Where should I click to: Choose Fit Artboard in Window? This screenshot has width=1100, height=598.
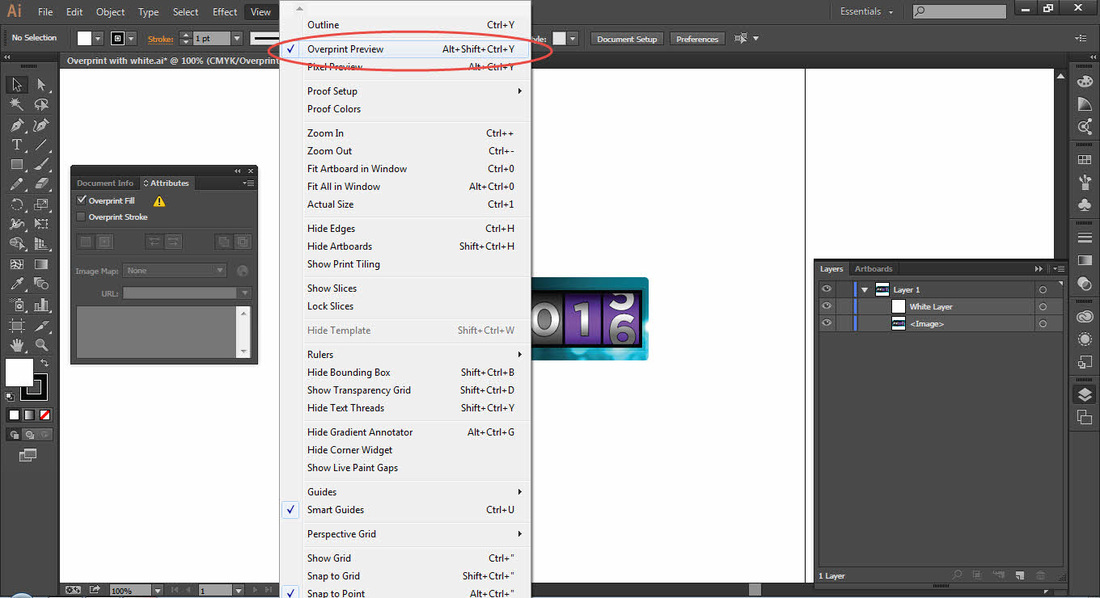(405, 168)
